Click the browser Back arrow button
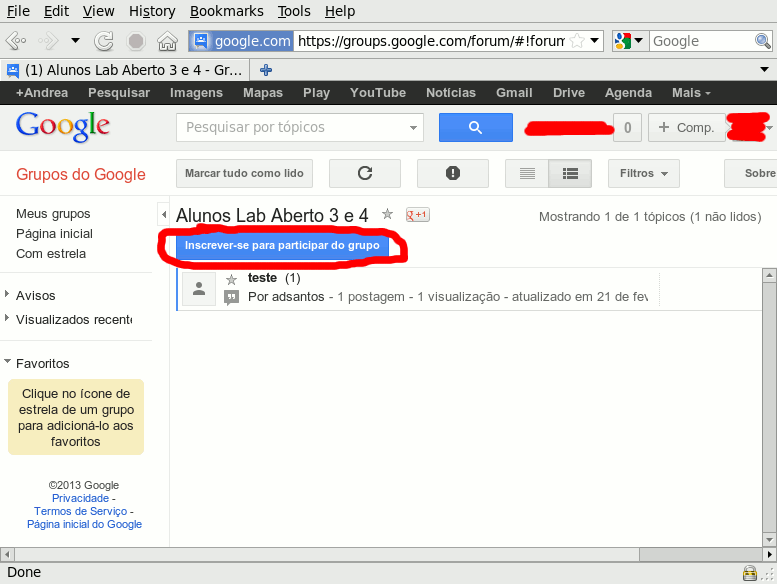 click(x=16, y=41)
